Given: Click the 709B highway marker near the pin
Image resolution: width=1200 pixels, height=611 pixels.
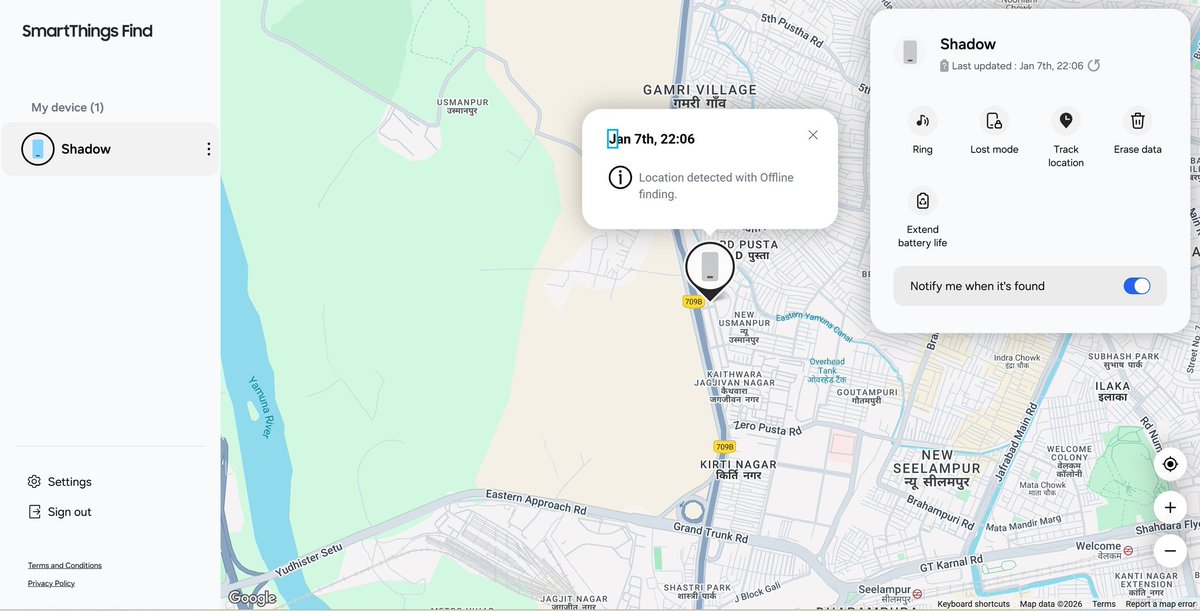Looking at the screenshot, I should [x=694, y=301].
